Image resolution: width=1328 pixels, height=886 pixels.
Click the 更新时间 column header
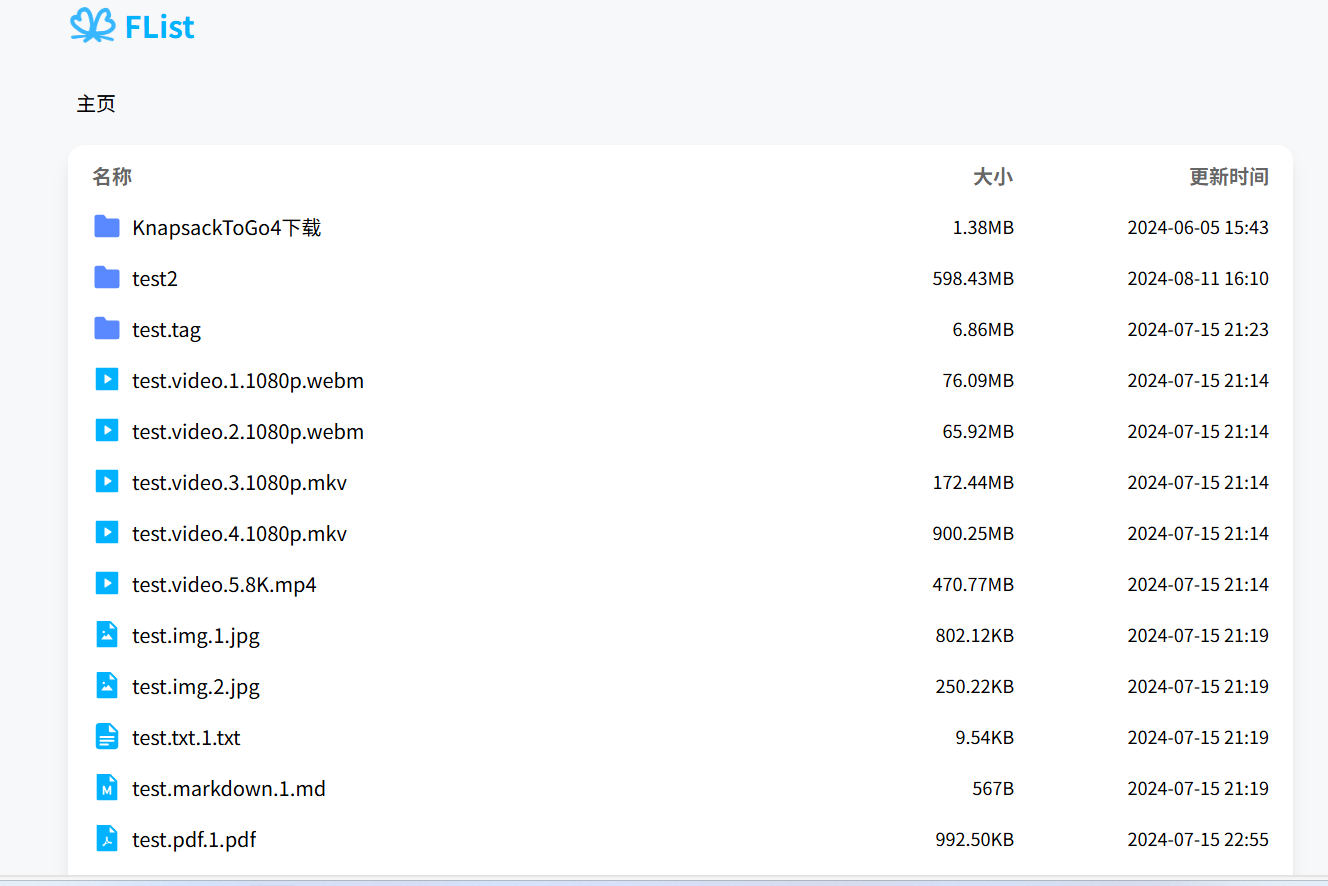[1228, 177]
